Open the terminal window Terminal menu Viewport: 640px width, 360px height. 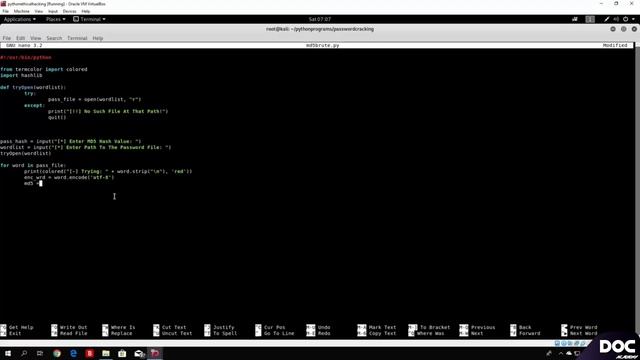[x=77, y=38]
